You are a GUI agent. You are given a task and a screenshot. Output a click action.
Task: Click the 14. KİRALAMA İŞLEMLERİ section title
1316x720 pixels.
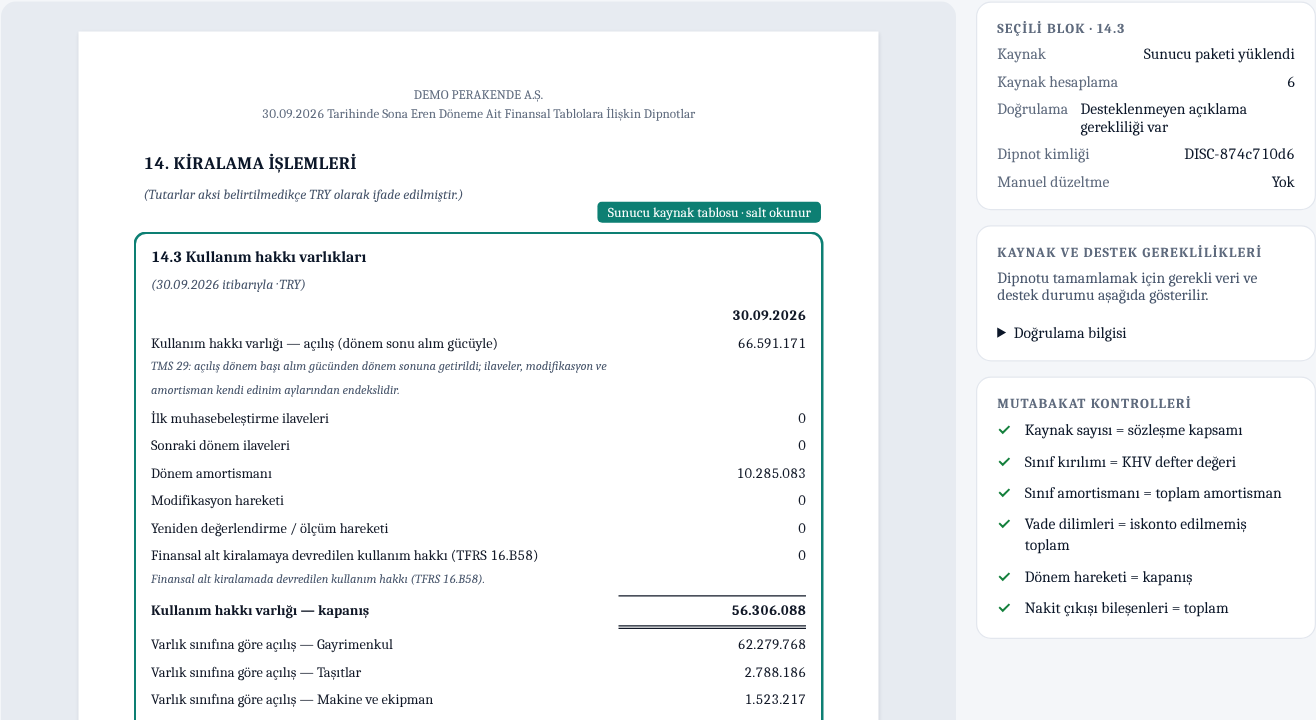pos(250,163)
